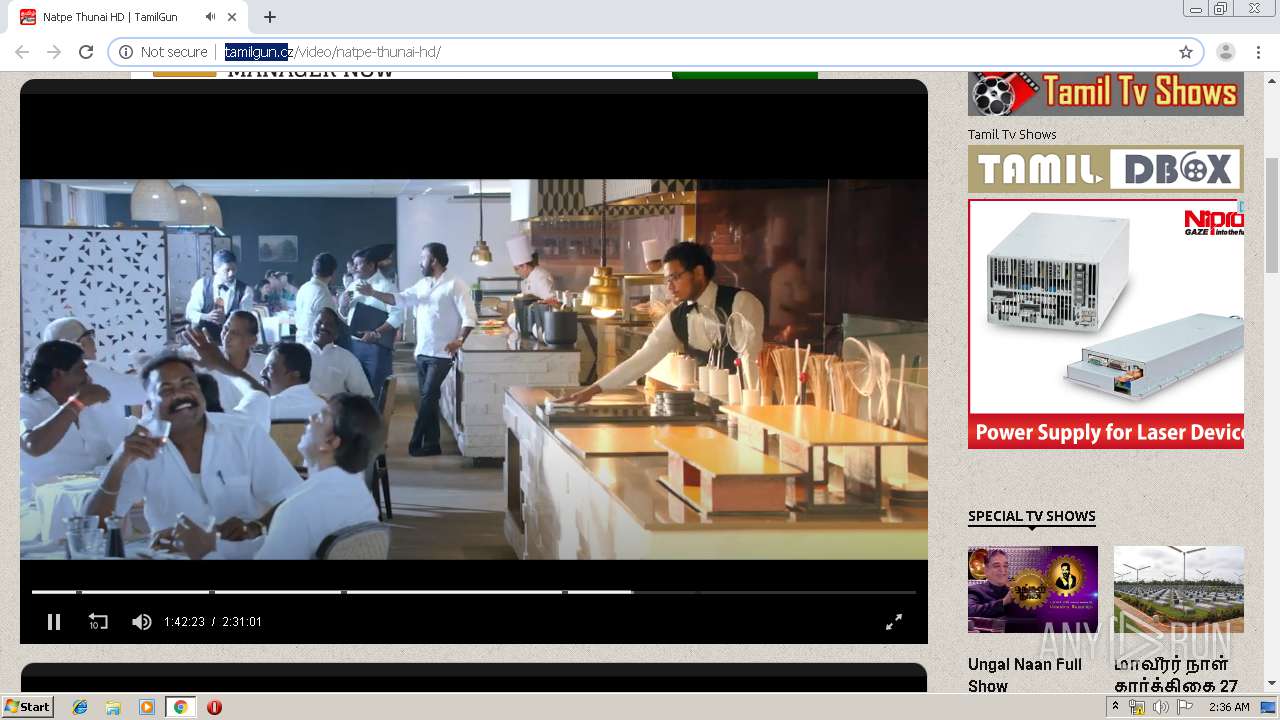Open File Explorer from taskbar
This screenshot has height=720, width=1280.
tap(113, 707)
